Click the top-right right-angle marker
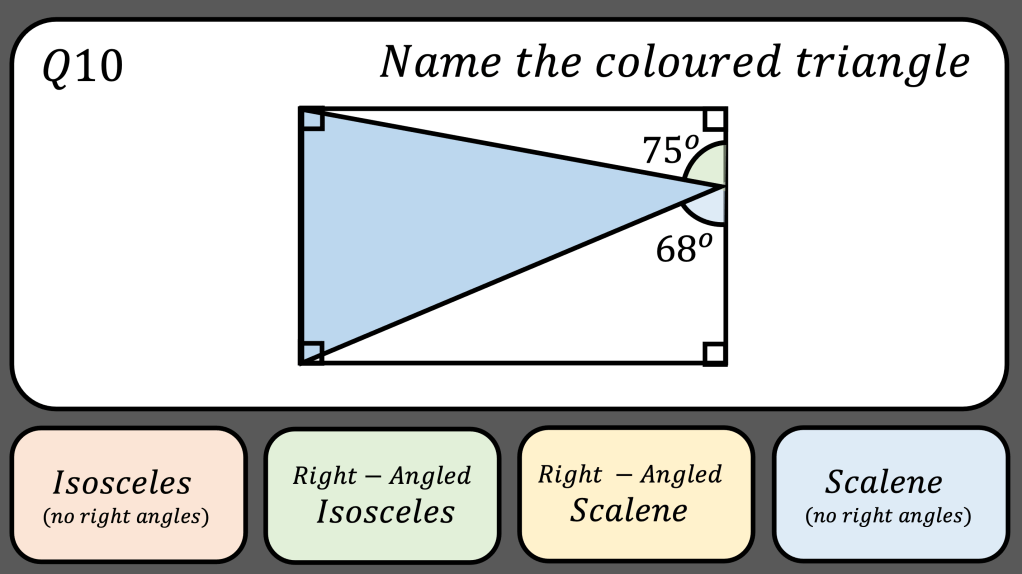The width and height of the screenshot is (1022, 574). click(x=714, y=119)
